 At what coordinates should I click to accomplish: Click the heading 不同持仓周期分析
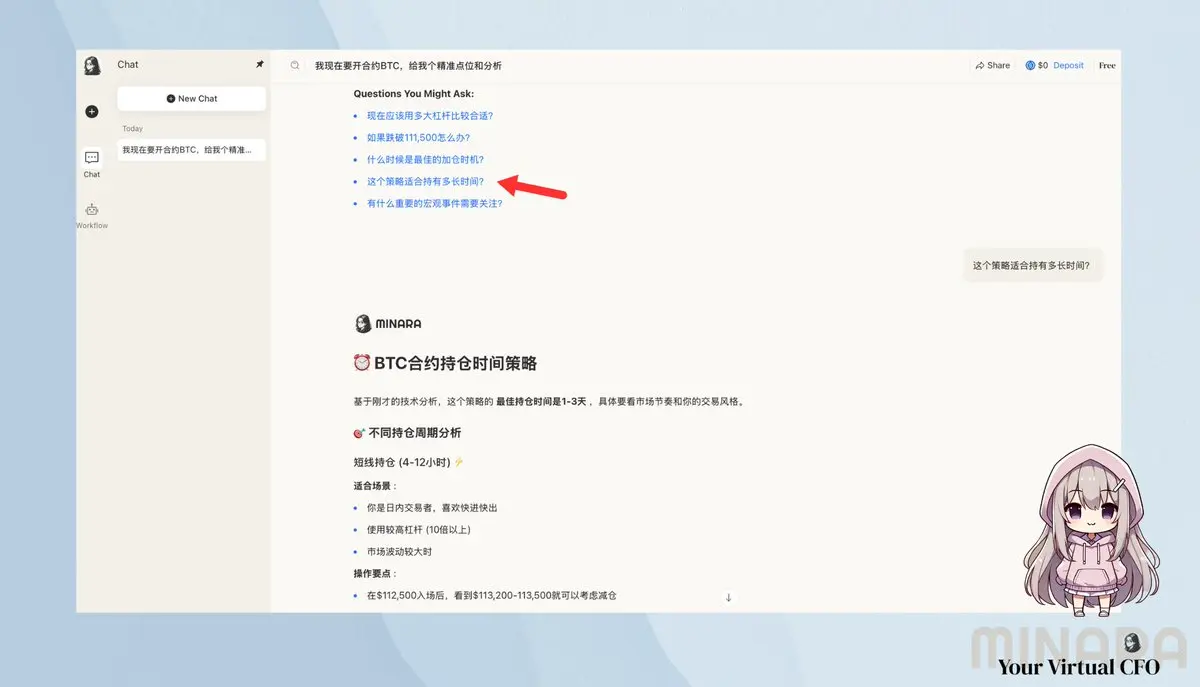click(x=407, y=434)
